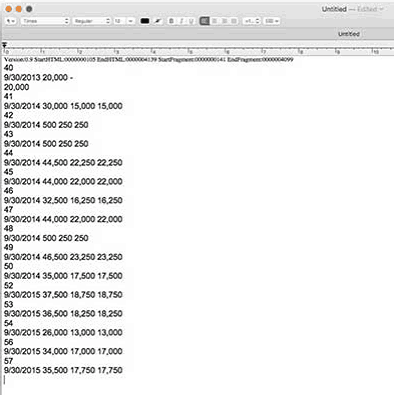Select the Untitled document tab
The width and height of the screenshot is (394, 395).
click(x=349, y=34)
